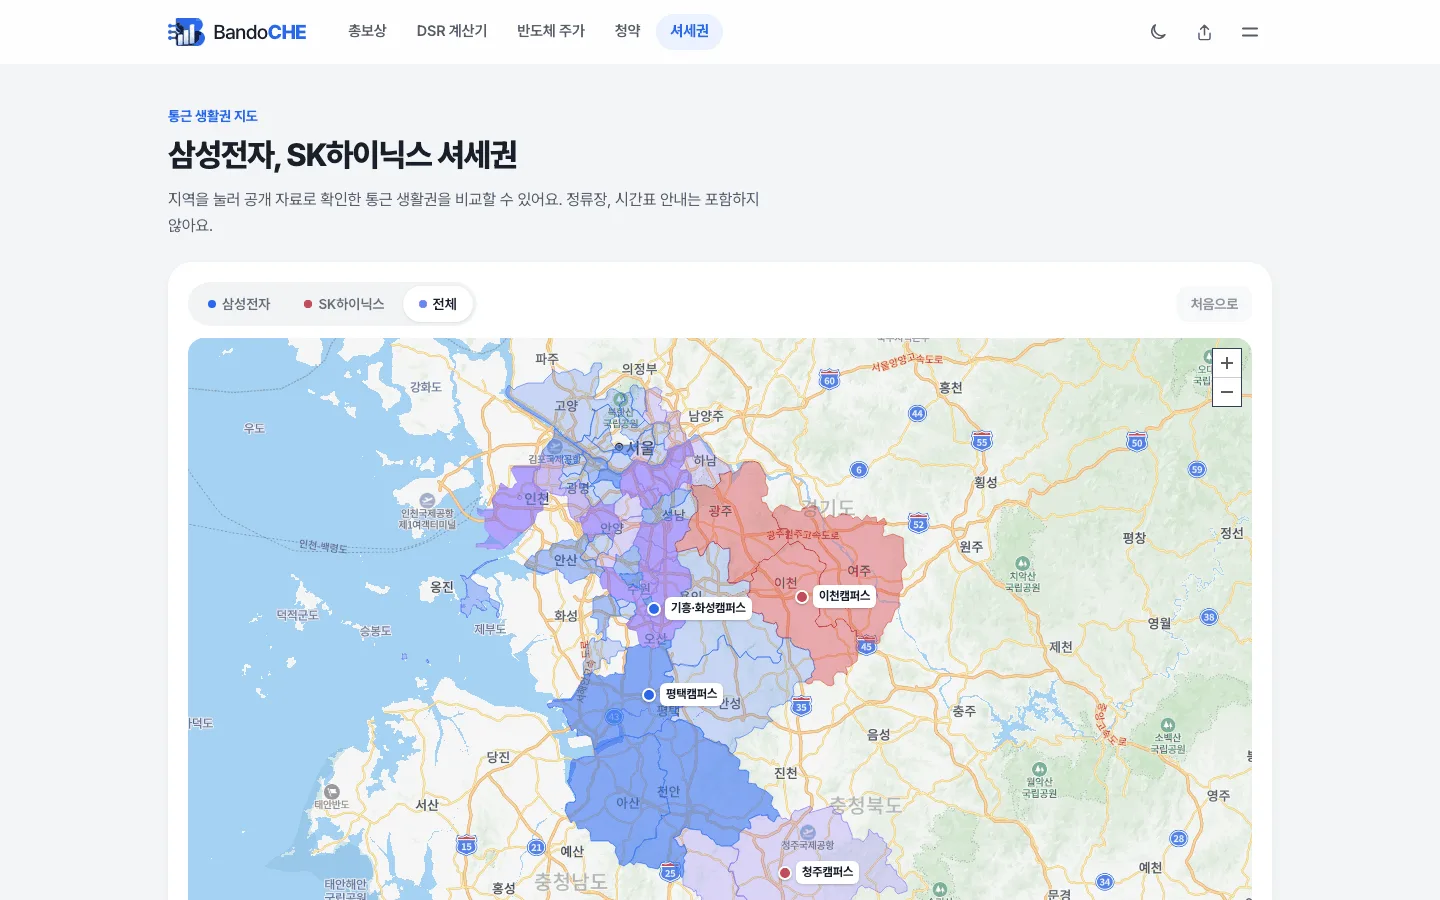Click the 강화도 label on the map

coord(426,387)
